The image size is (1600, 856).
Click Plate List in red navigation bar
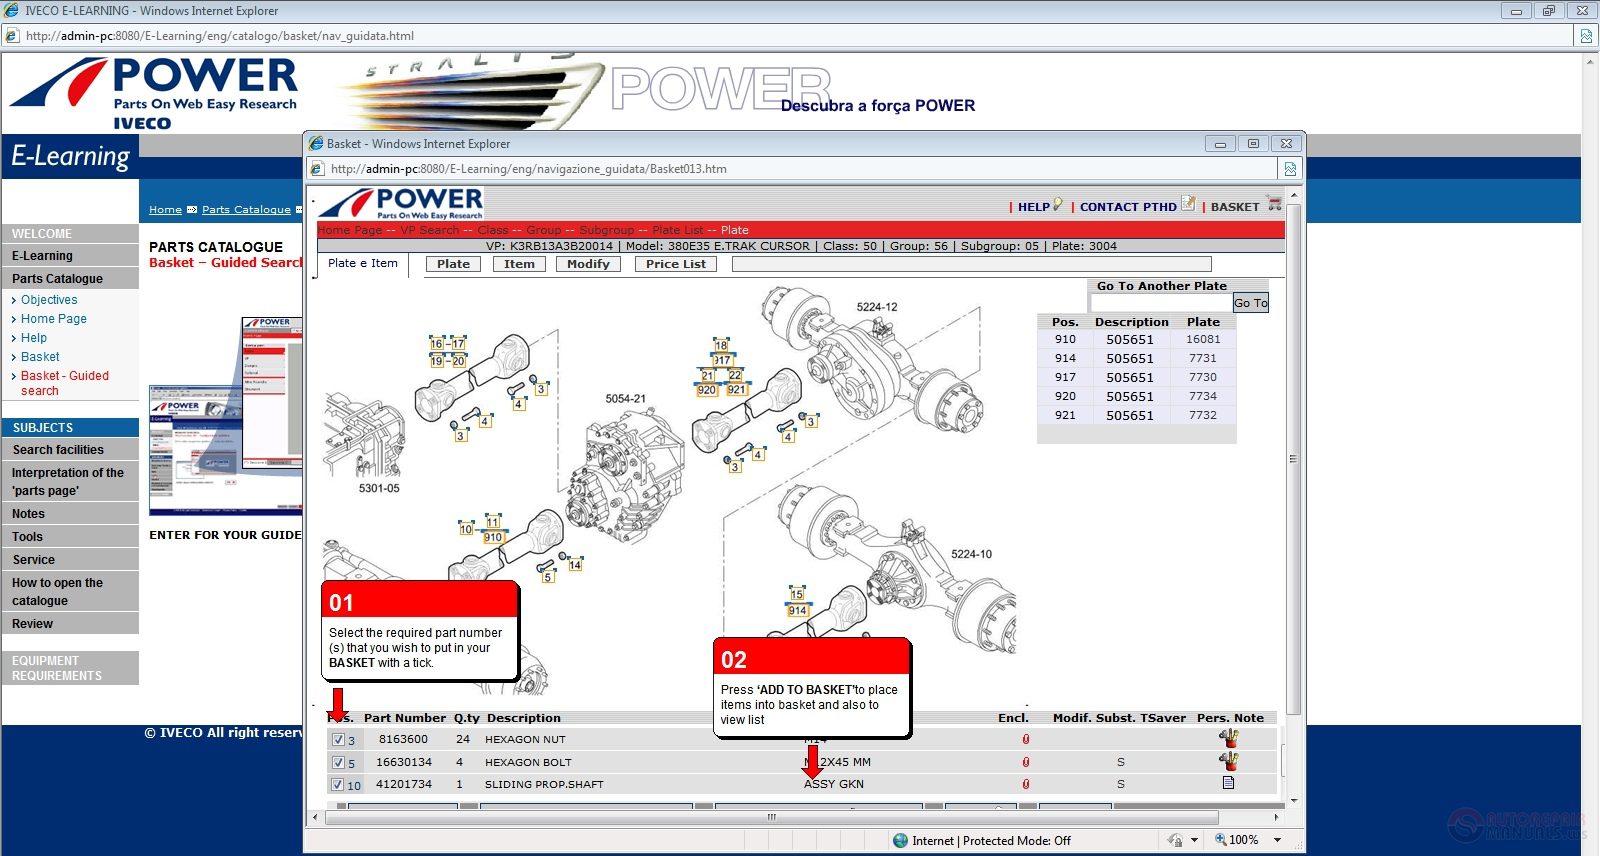[x=677, y=230]
